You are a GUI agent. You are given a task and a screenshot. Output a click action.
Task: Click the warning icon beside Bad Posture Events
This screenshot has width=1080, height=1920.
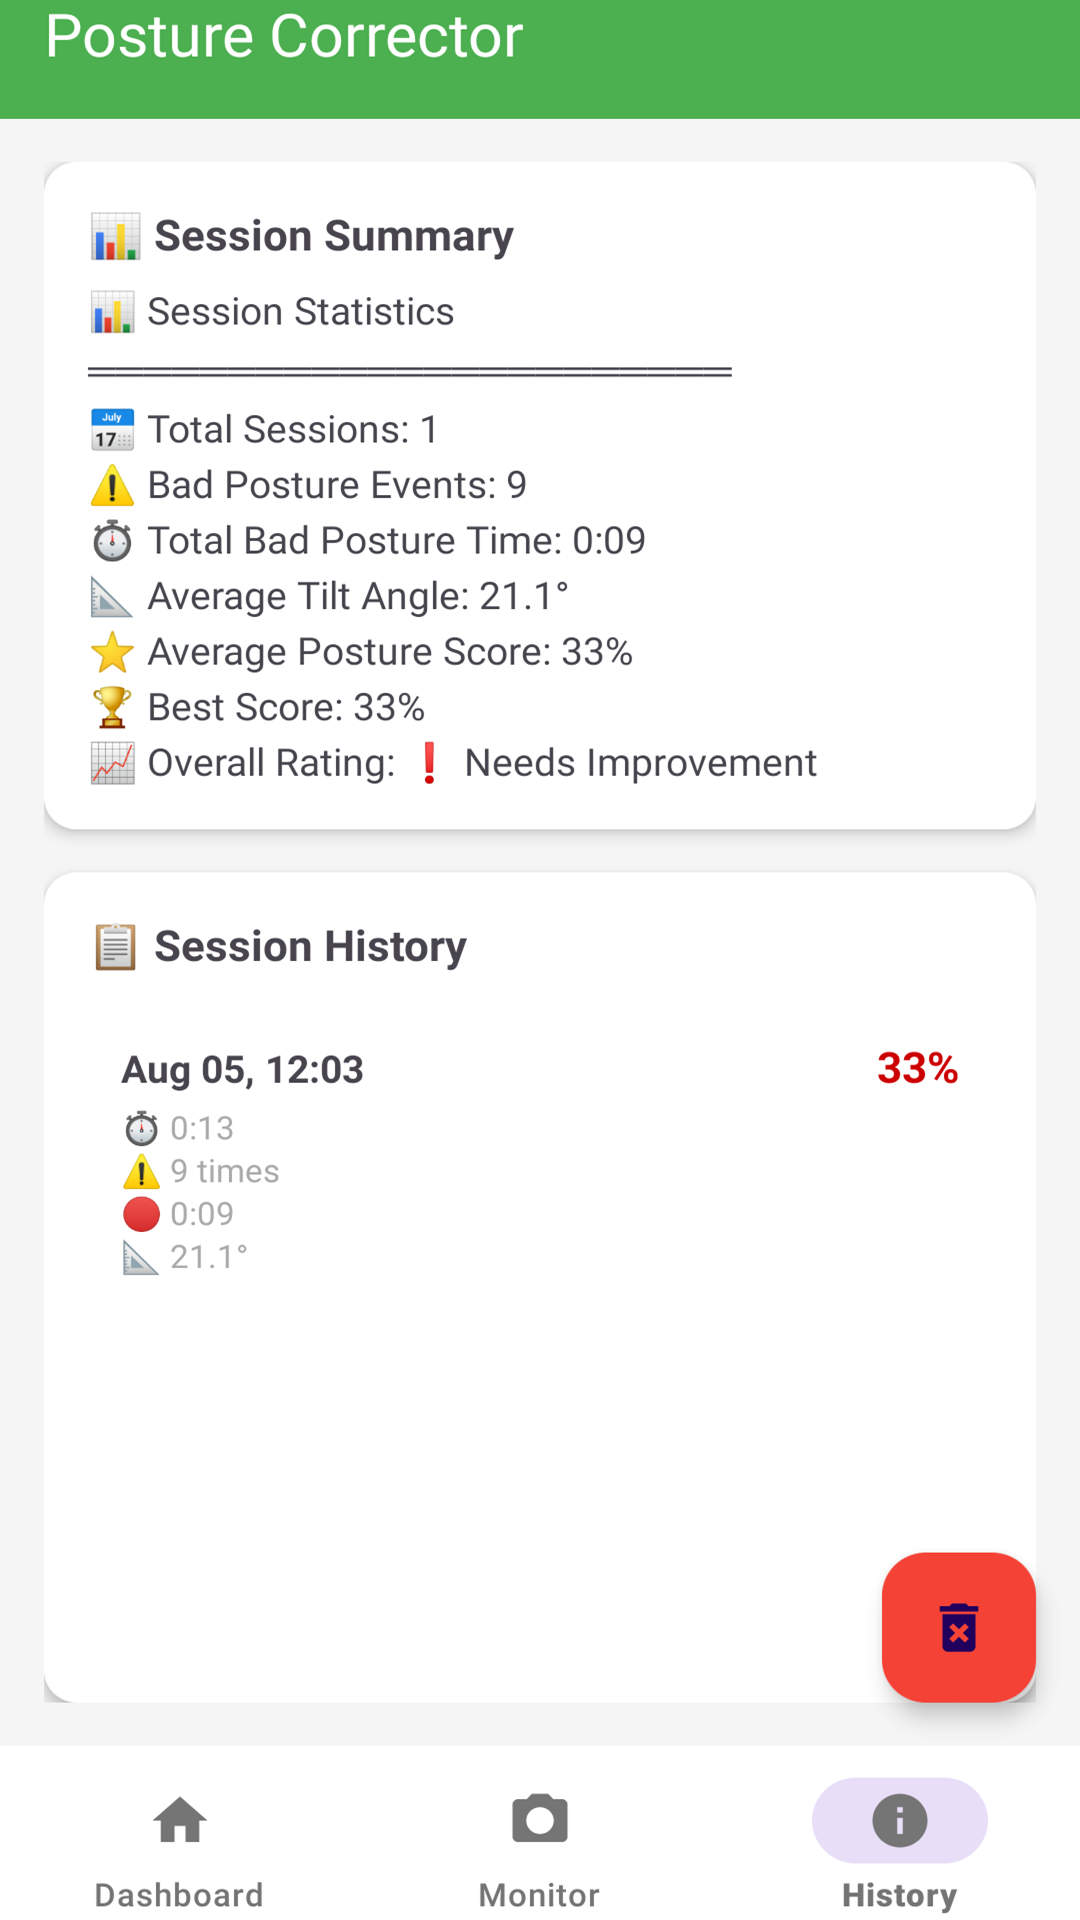click(112, 485)
